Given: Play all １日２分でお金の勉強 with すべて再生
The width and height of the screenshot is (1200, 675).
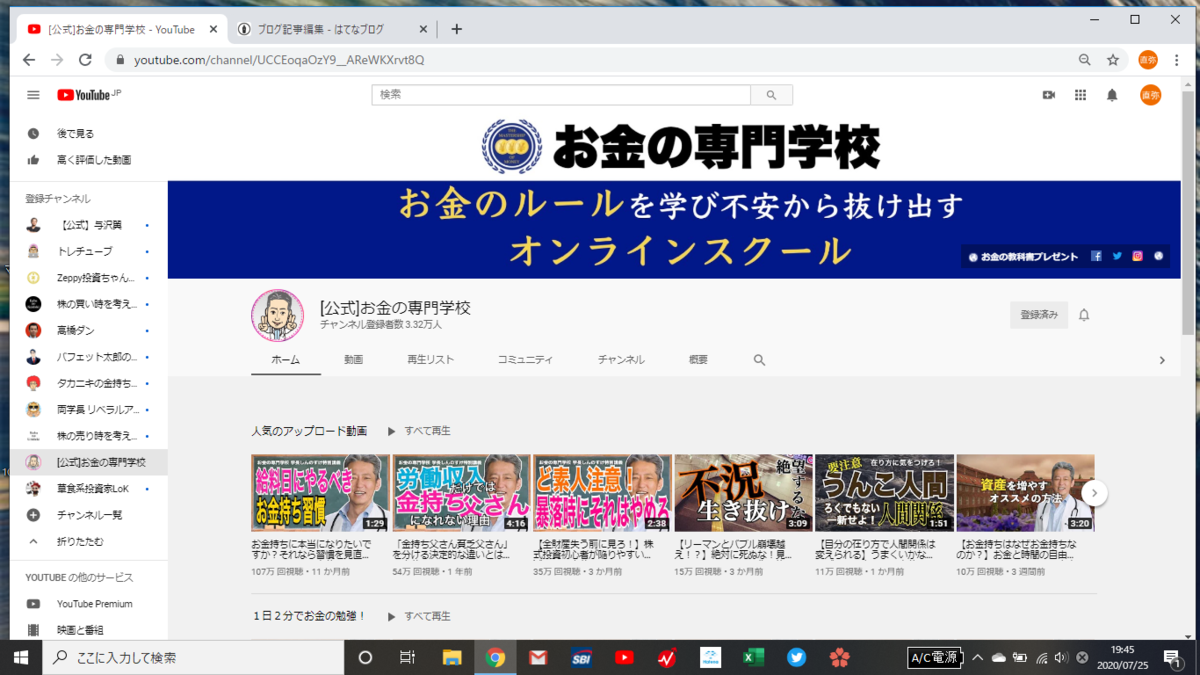Looking at the screenshot, I should tap(419, 617).
